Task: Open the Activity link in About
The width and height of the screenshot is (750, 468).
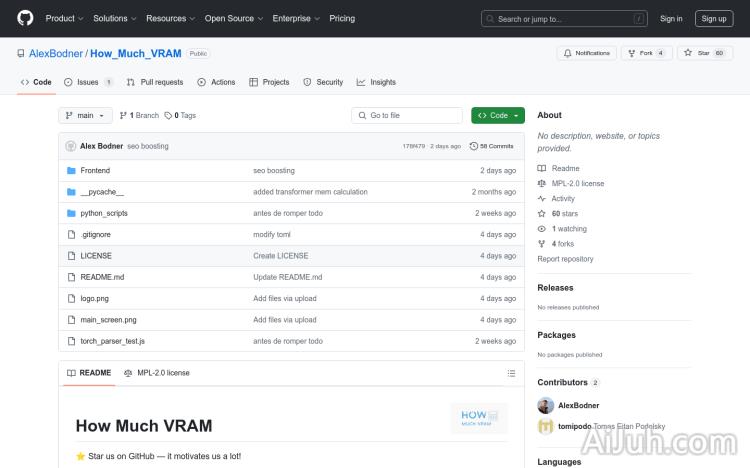Action: tap(563, 199)
